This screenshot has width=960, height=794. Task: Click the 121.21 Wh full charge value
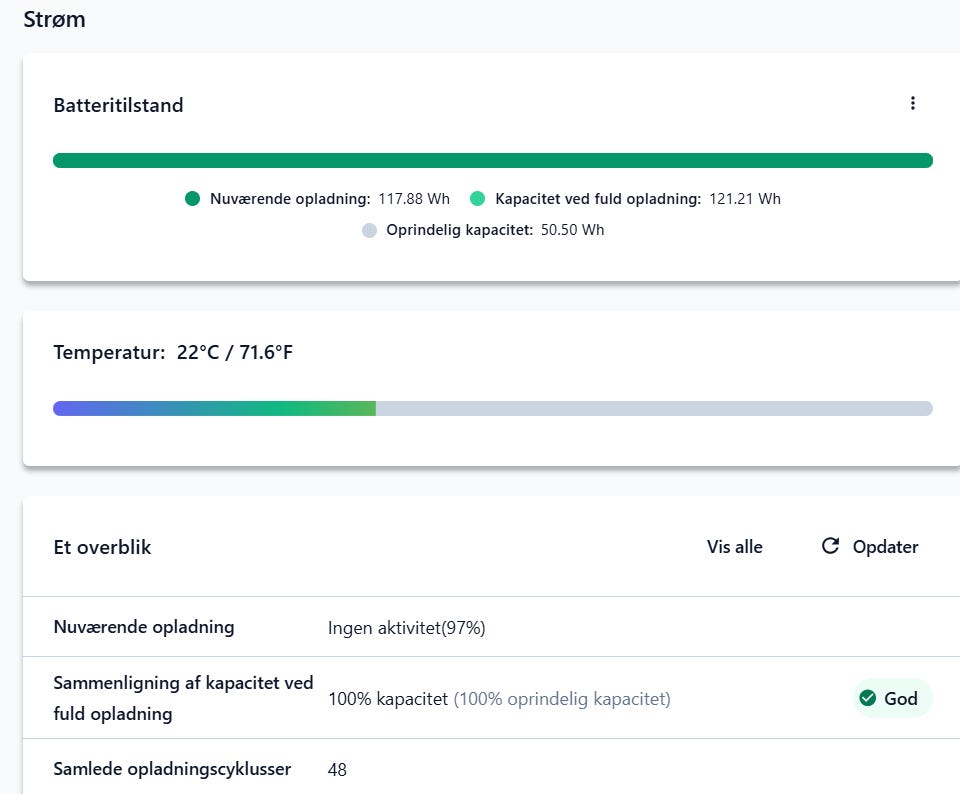[x=745, y=199]
